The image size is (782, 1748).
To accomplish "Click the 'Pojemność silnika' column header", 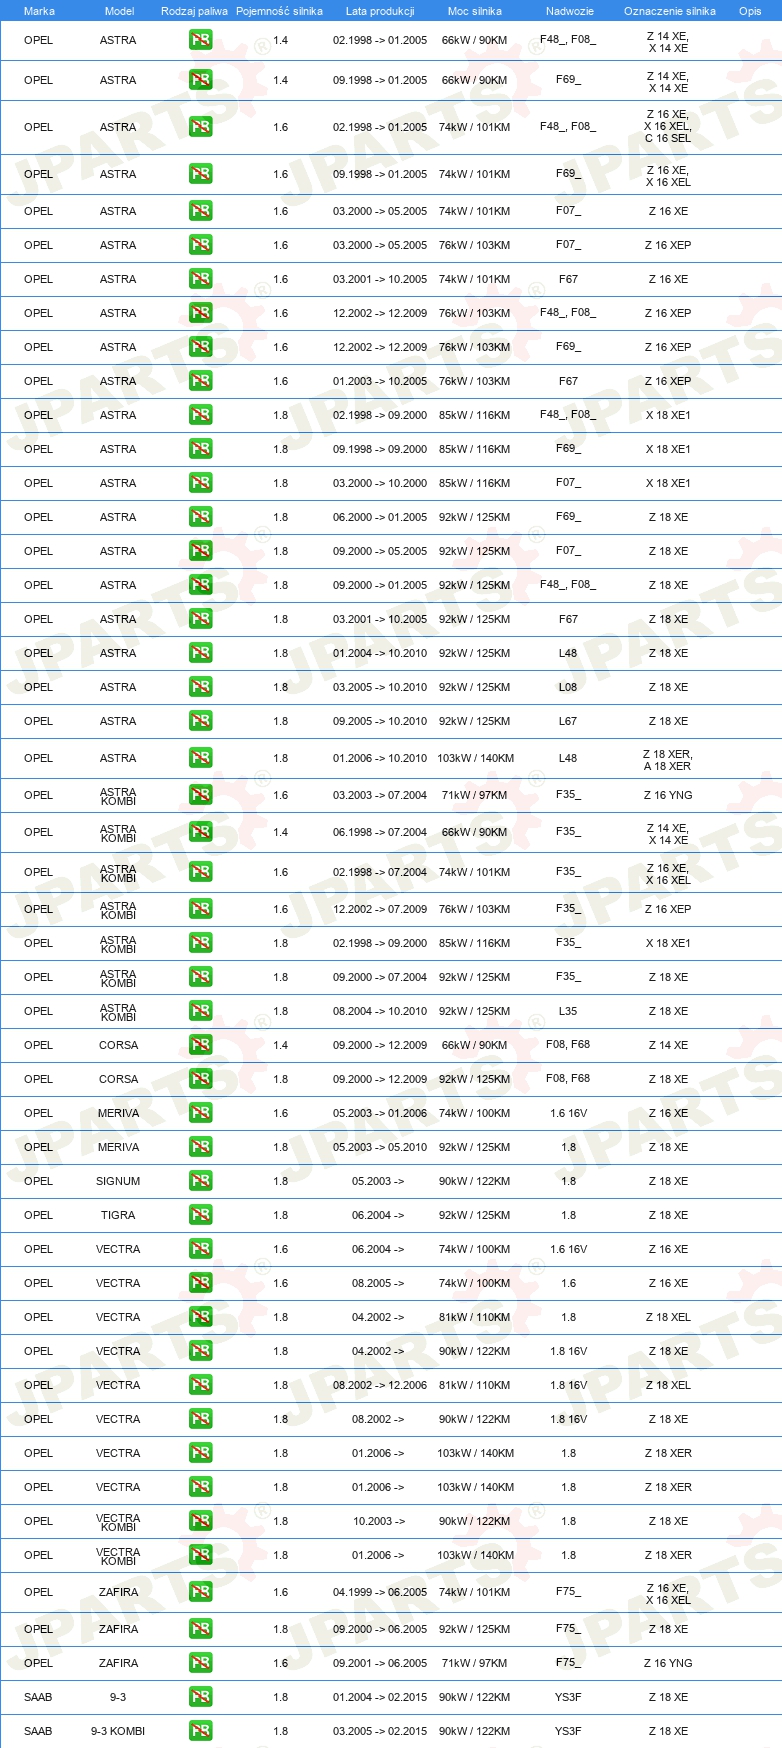I will pyautogui.click(x=279, y=11).
